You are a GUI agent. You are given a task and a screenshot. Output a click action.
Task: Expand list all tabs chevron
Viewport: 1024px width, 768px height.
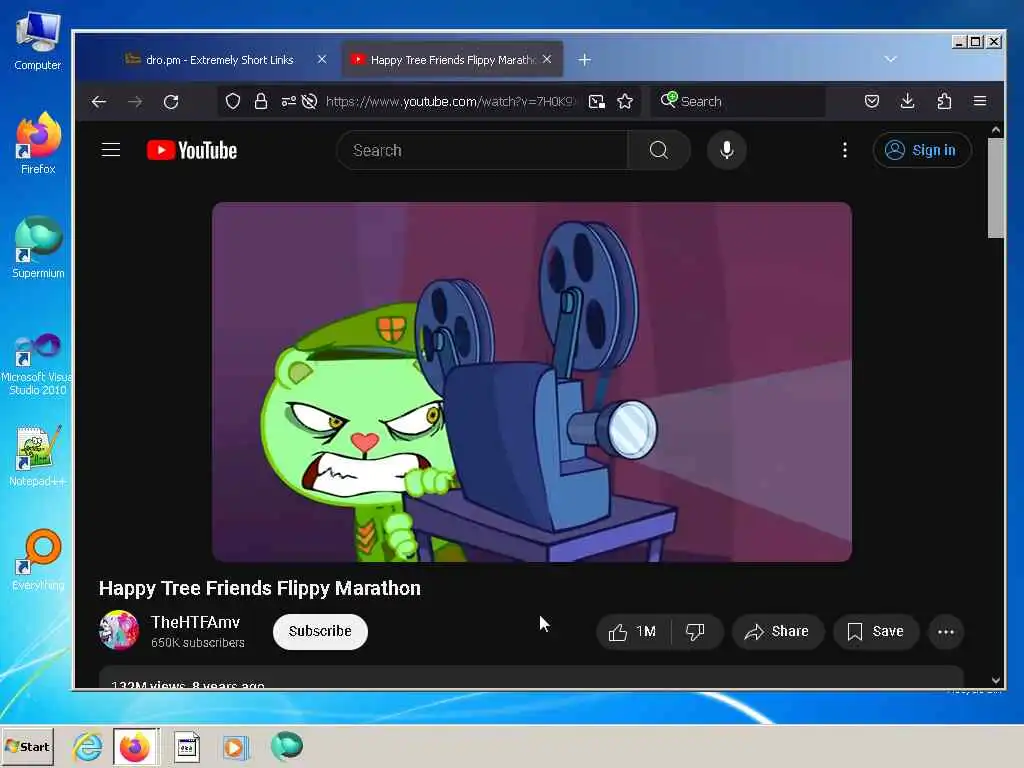[890, 59]
